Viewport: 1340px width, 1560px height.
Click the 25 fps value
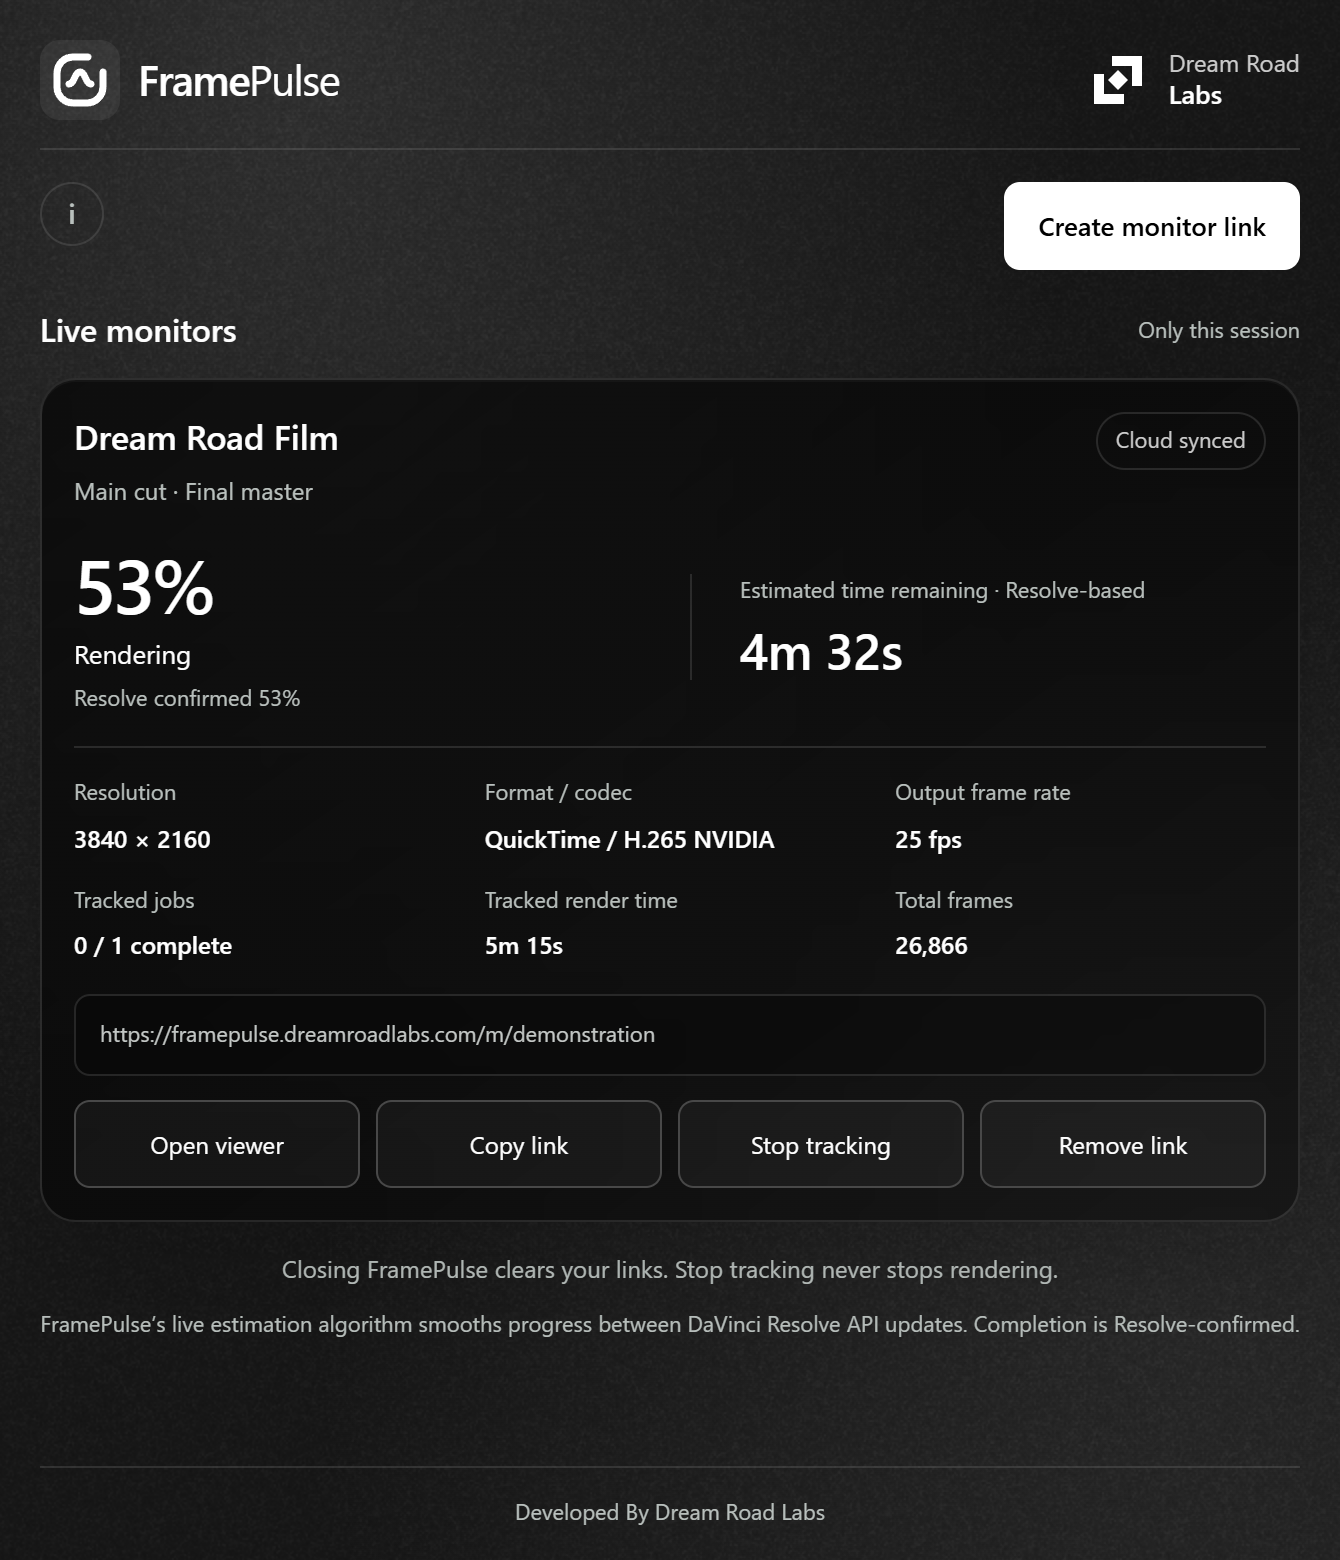pos(928,840)
